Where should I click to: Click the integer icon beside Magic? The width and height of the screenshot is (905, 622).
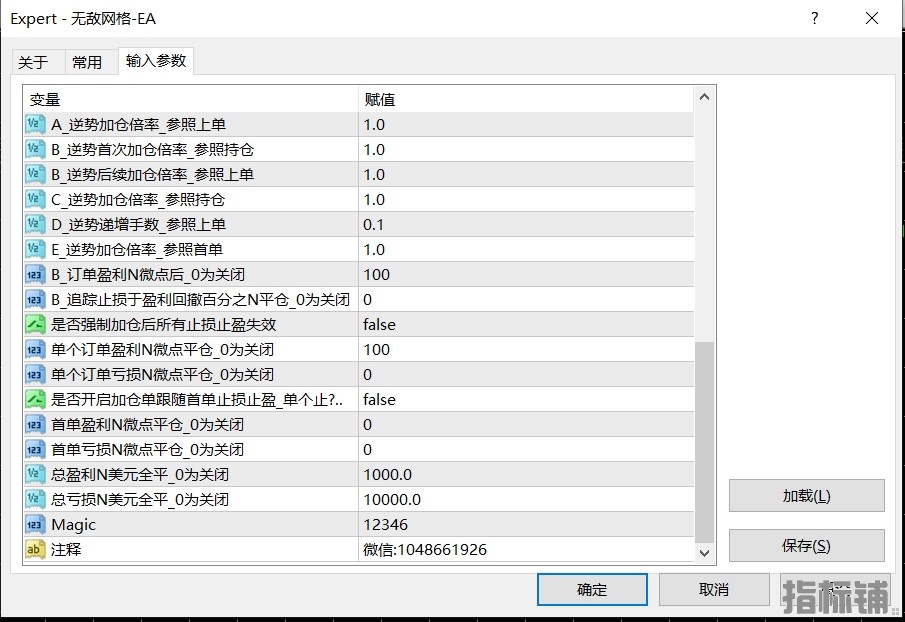35,524
